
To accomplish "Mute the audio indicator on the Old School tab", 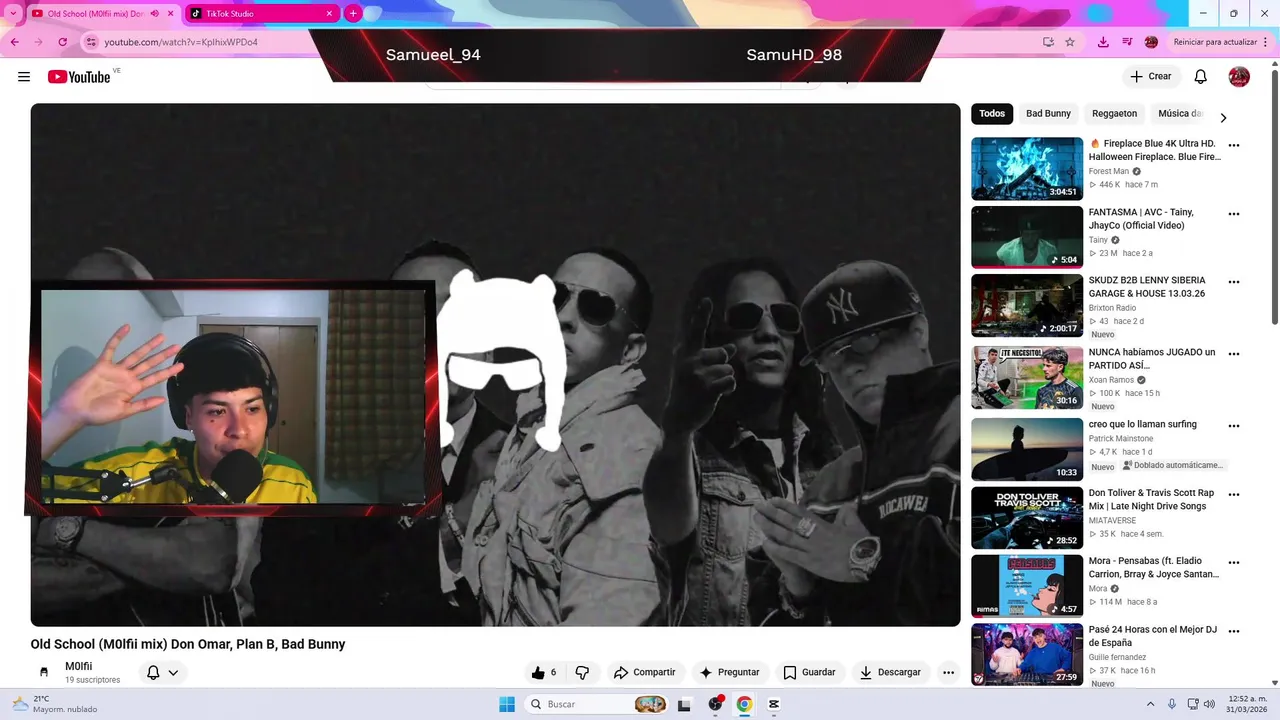I will 154,14.
